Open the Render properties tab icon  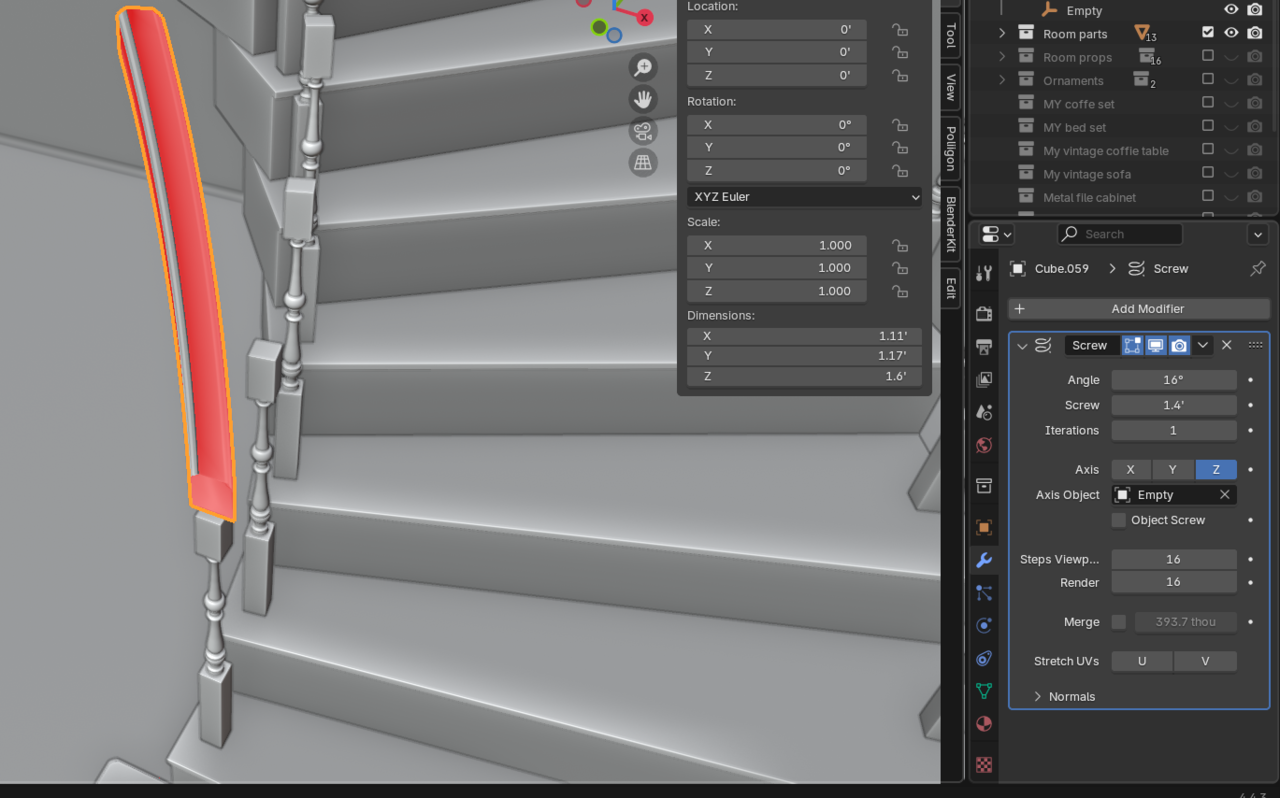click(984, 314)
